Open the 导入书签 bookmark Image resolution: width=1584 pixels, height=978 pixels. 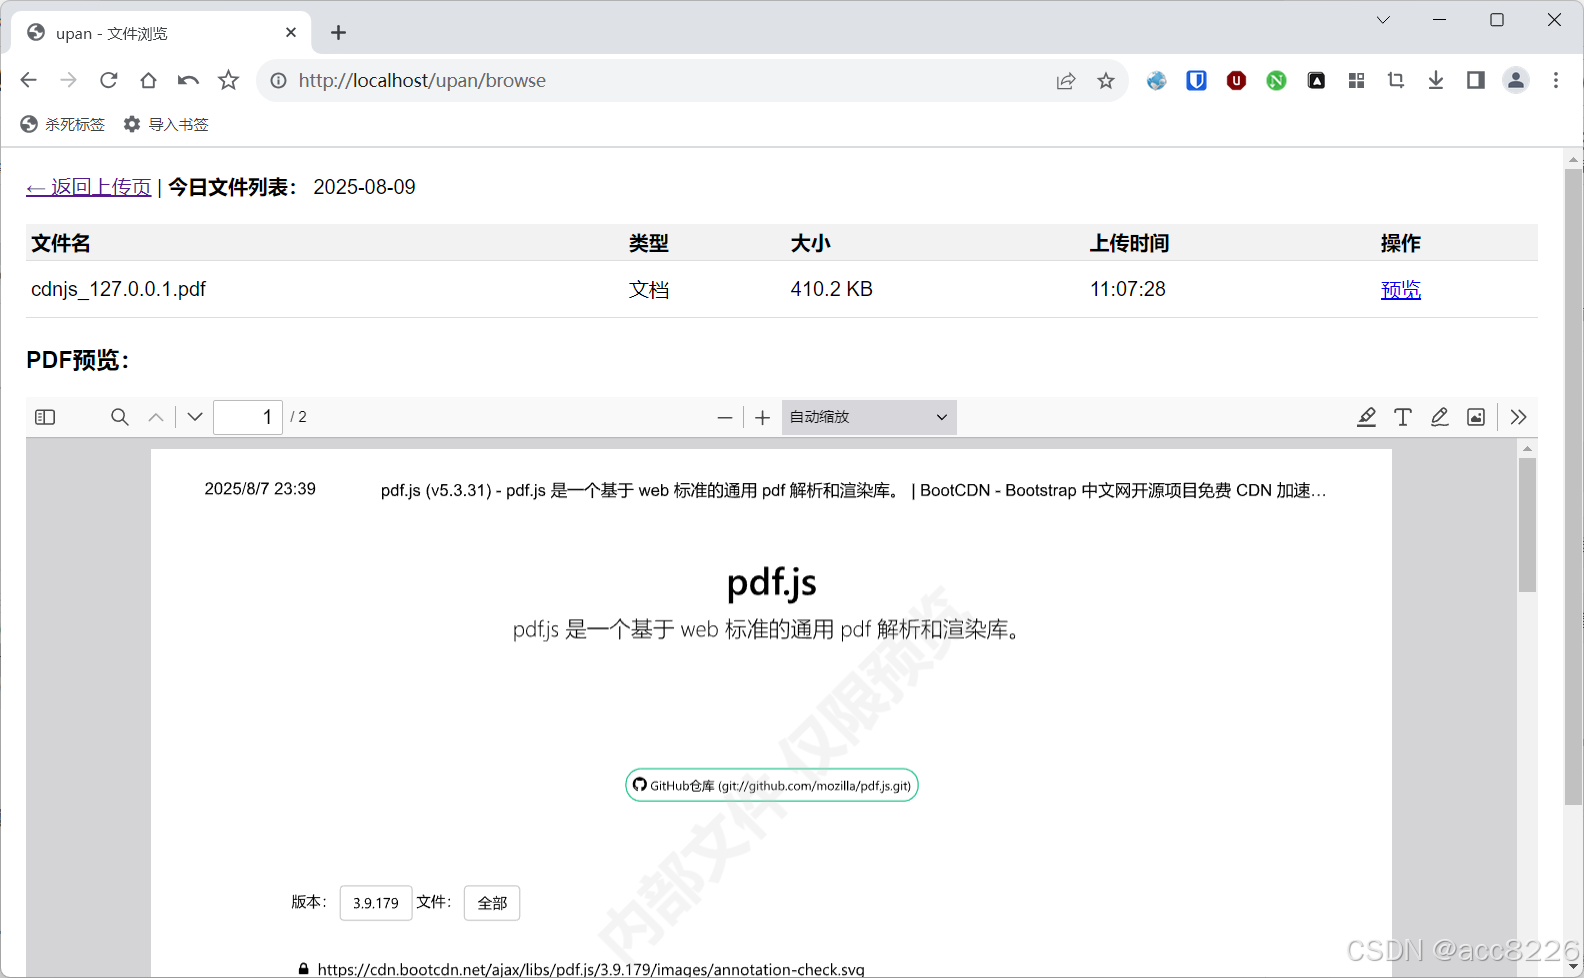(166, 124)
